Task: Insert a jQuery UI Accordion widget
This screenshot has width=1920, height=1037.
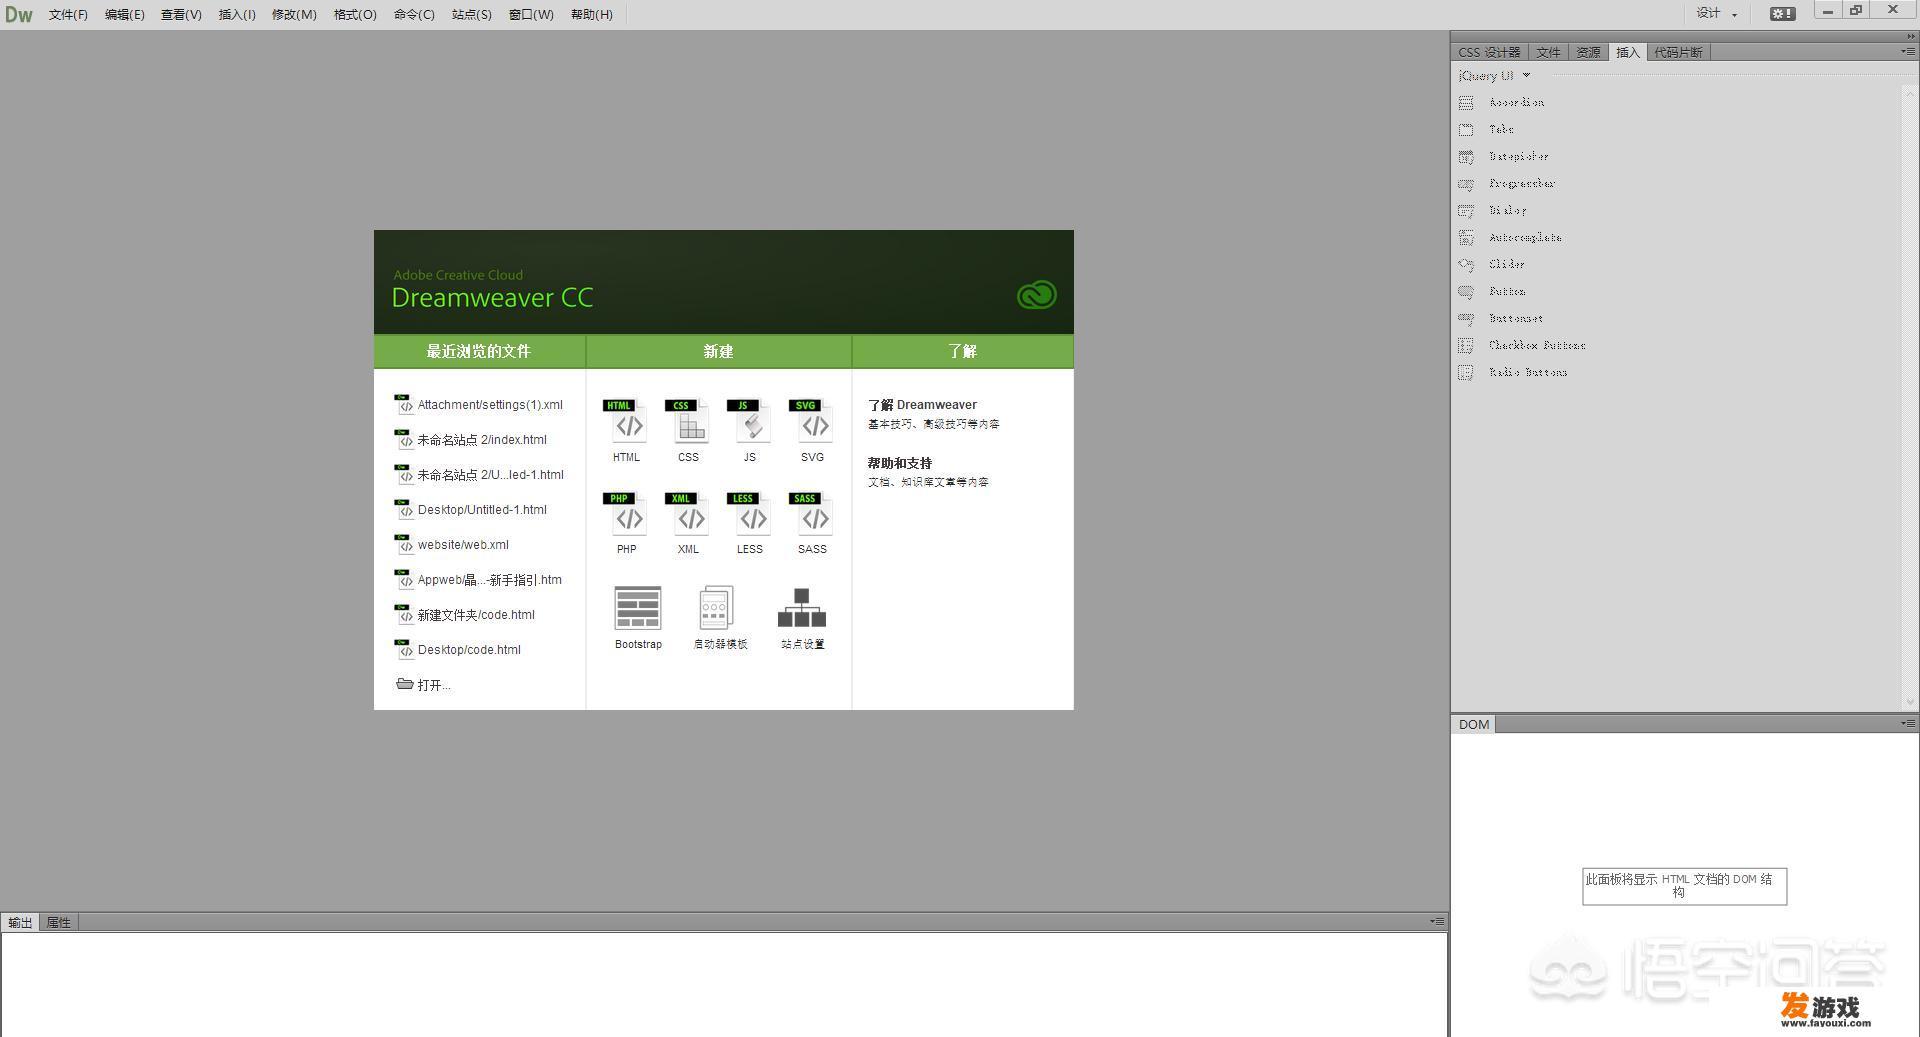Action: pyautogui.click(x=1502, y=102)
